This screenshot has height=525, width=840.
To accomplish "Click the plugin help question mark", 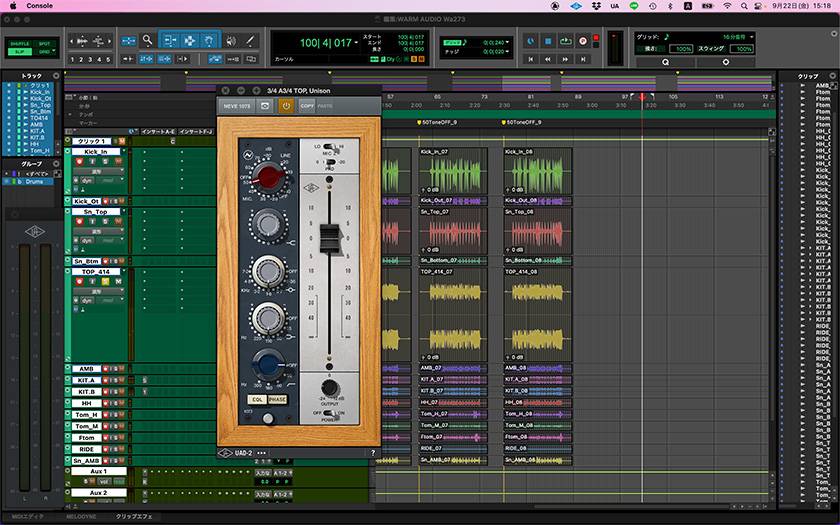I will pos(373,453).
